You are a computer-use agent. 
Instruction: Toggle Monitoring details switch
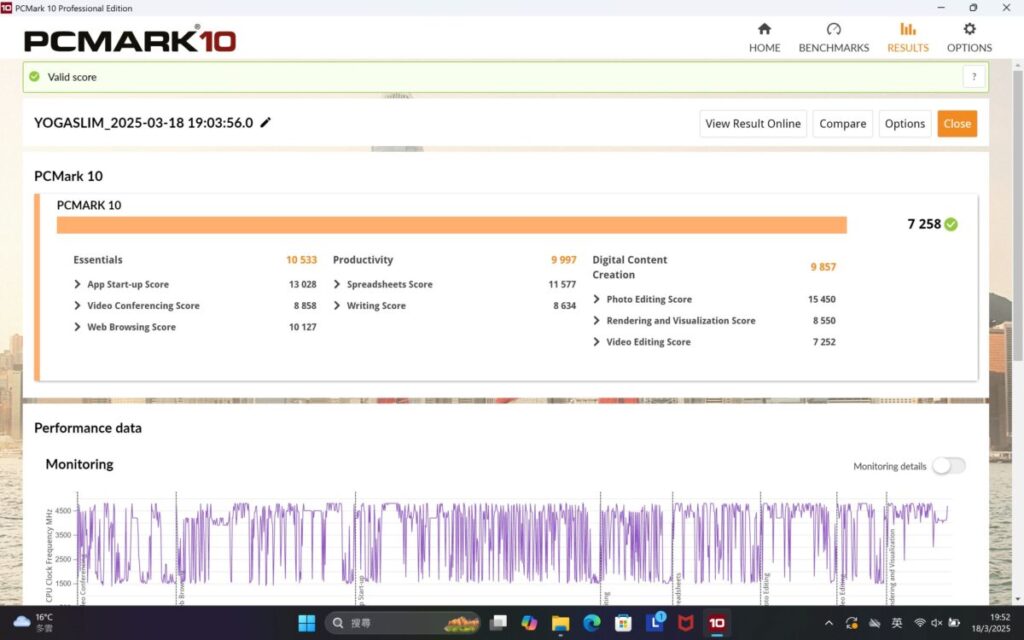(948, 466)
